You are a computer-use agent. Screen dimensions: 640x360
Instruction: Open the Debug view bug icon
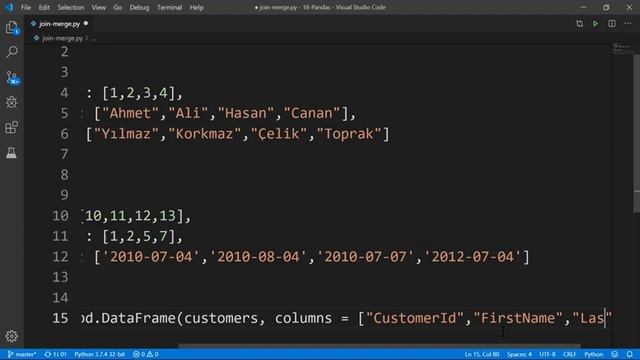click(12, 102)
